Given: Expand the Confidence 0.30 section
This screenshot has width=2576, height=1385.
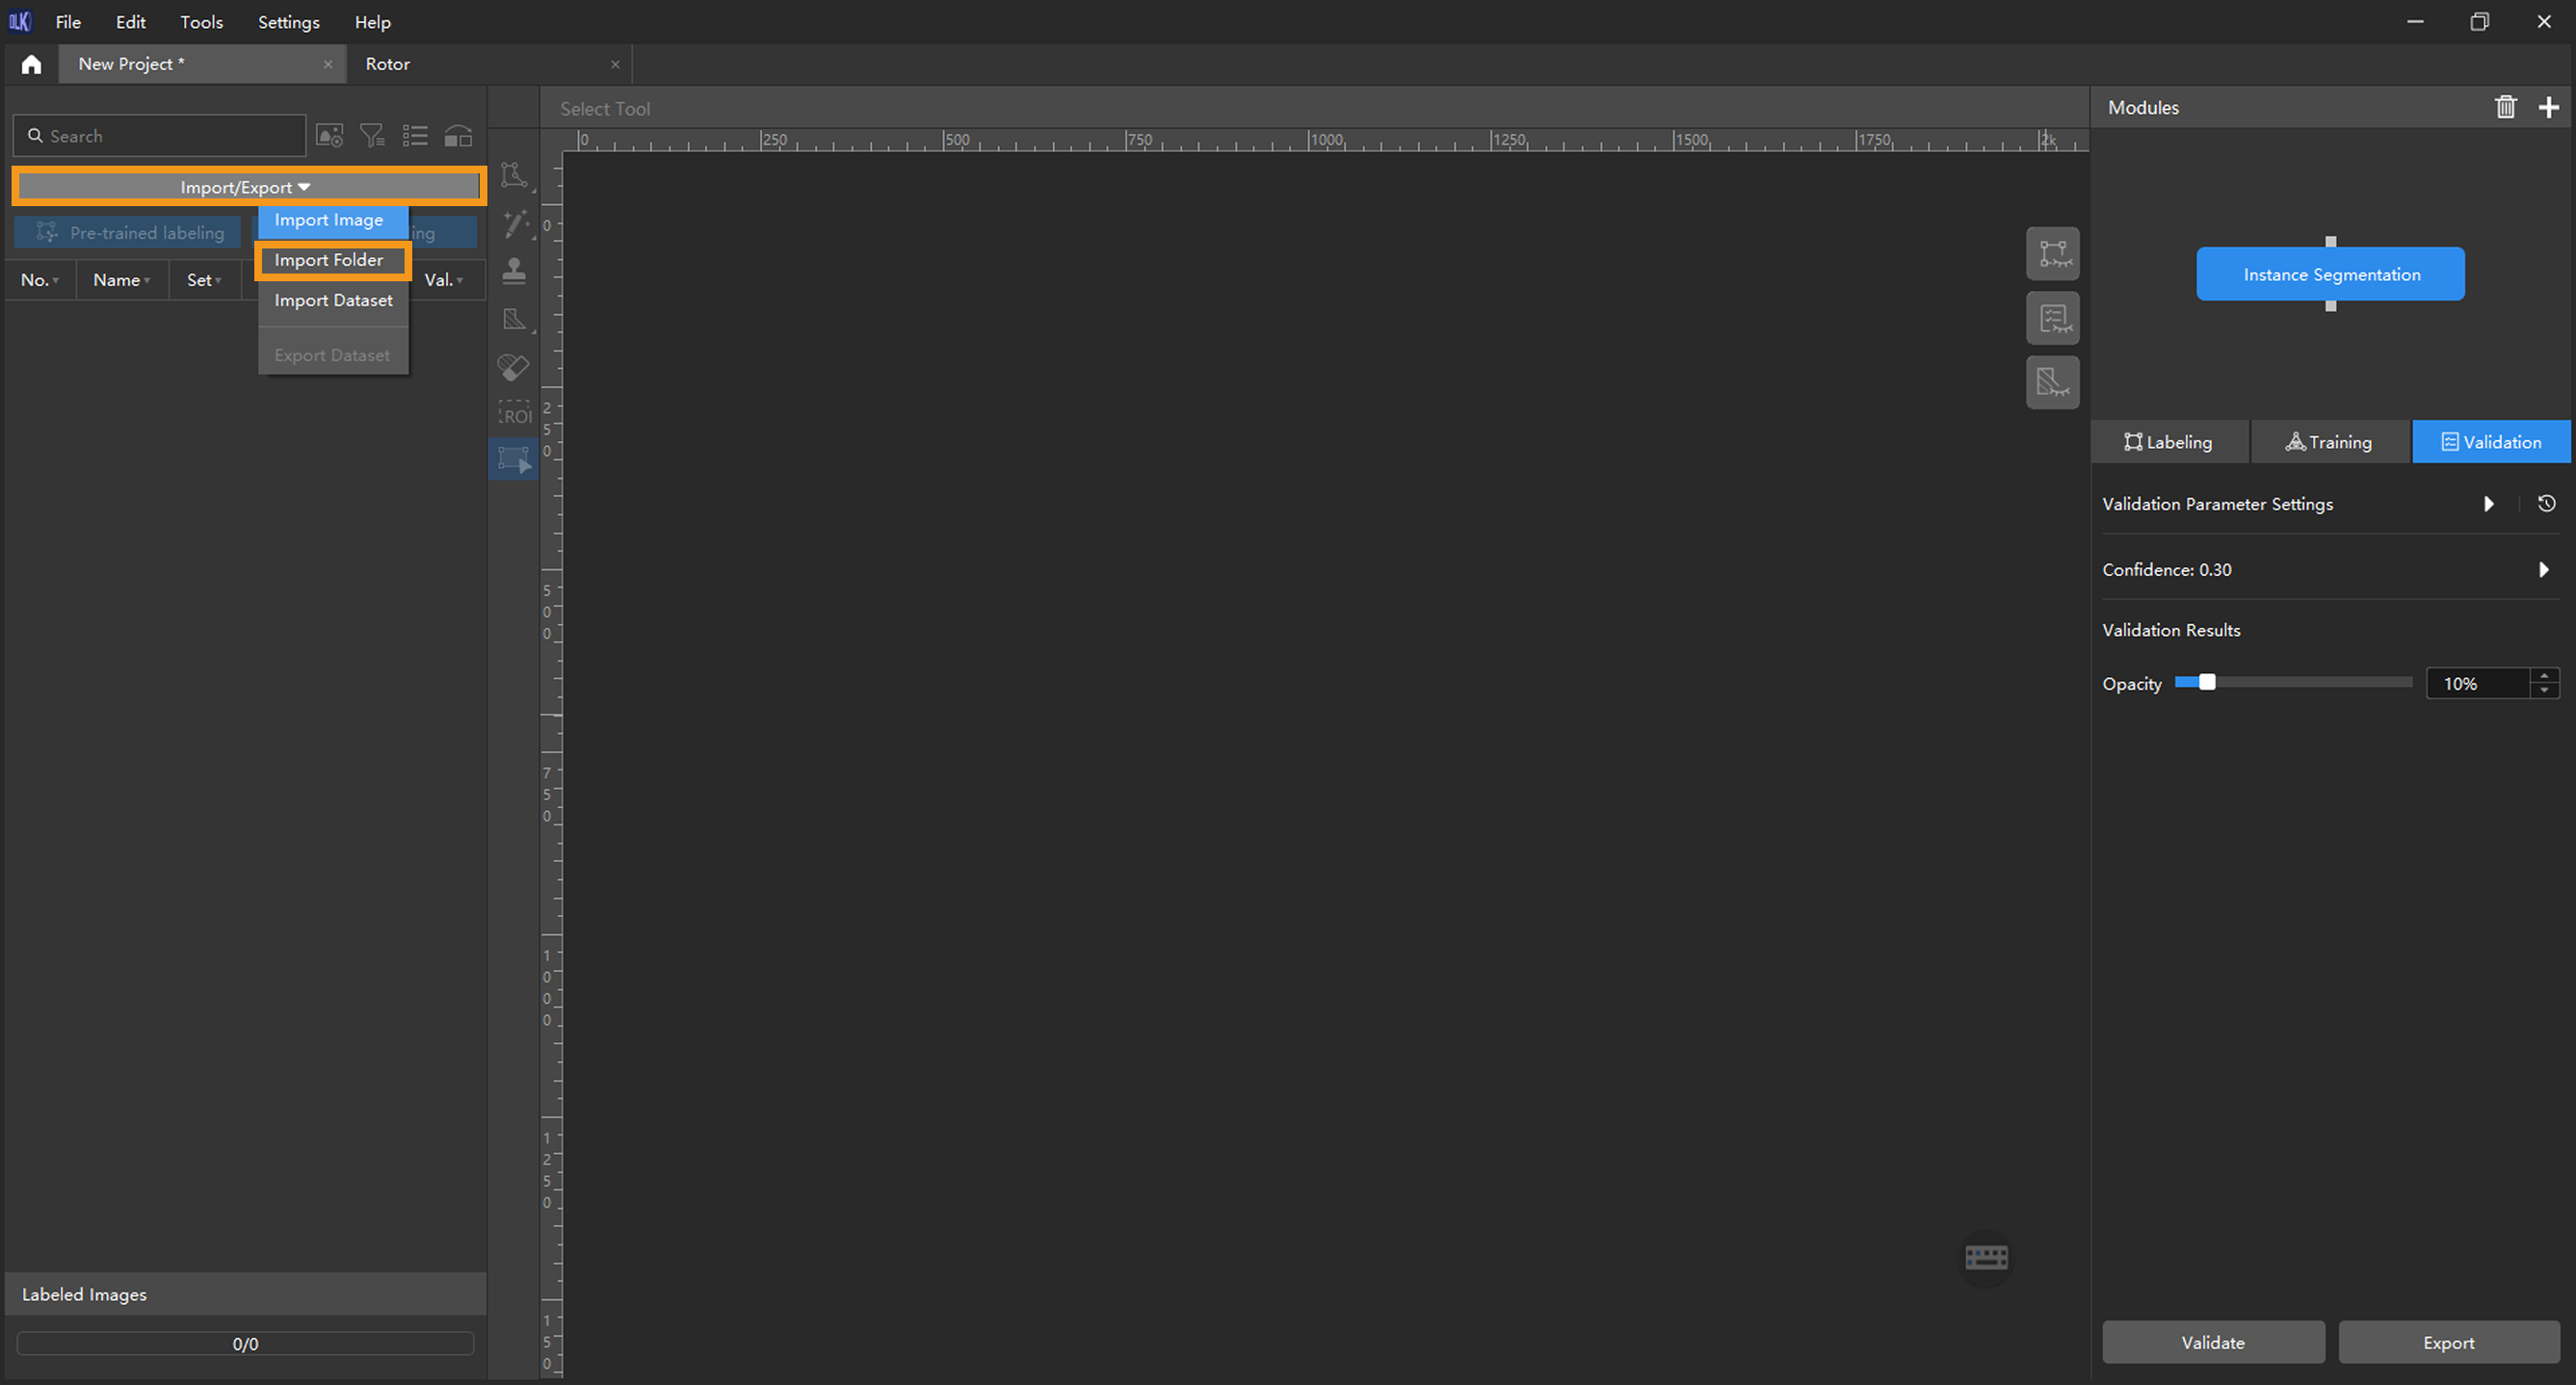Looking at the screenshot, I should coord(2543,569).
